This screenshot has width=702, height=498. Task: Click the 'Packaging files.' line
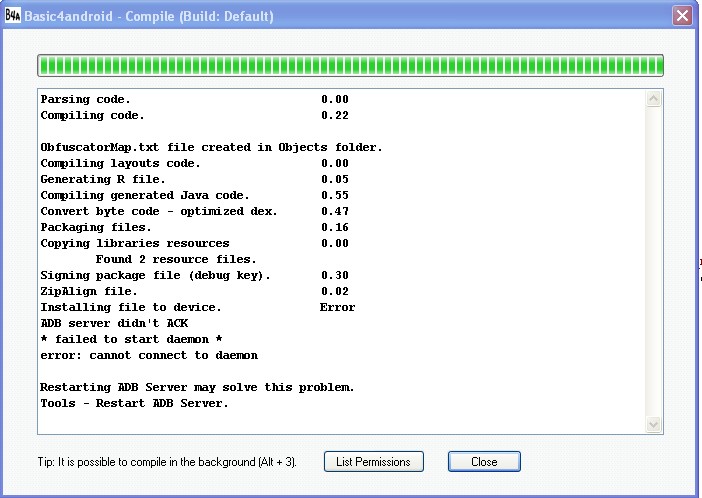(96, 228)
